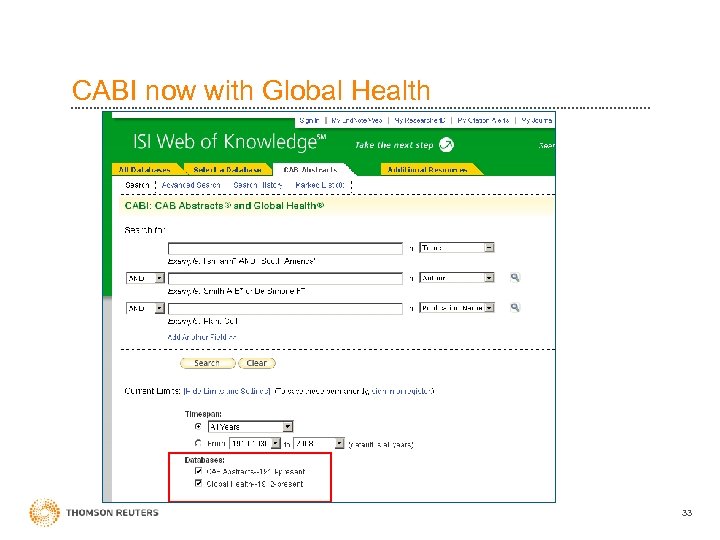Open the AND operator dropdown on the Author row
This screenshot has width=720, height=540.
[x=145, y=278]
